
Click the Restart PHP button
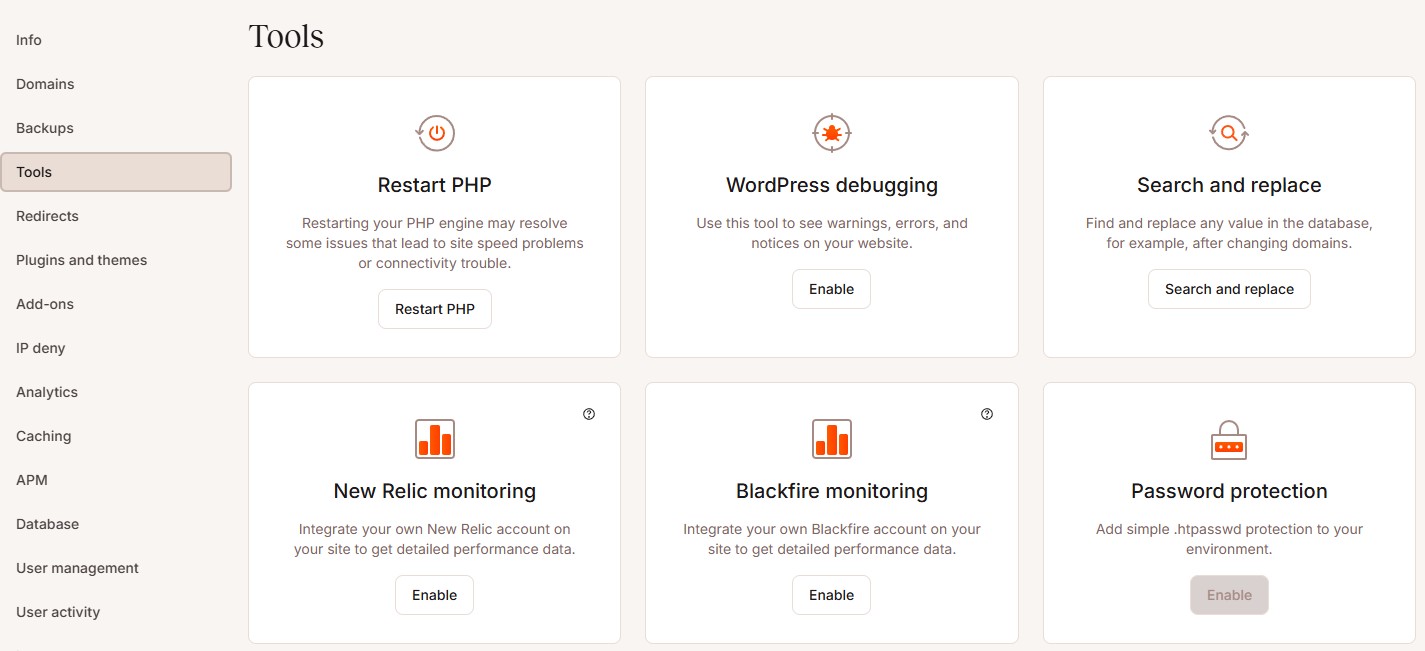click(x=435, y=309)
